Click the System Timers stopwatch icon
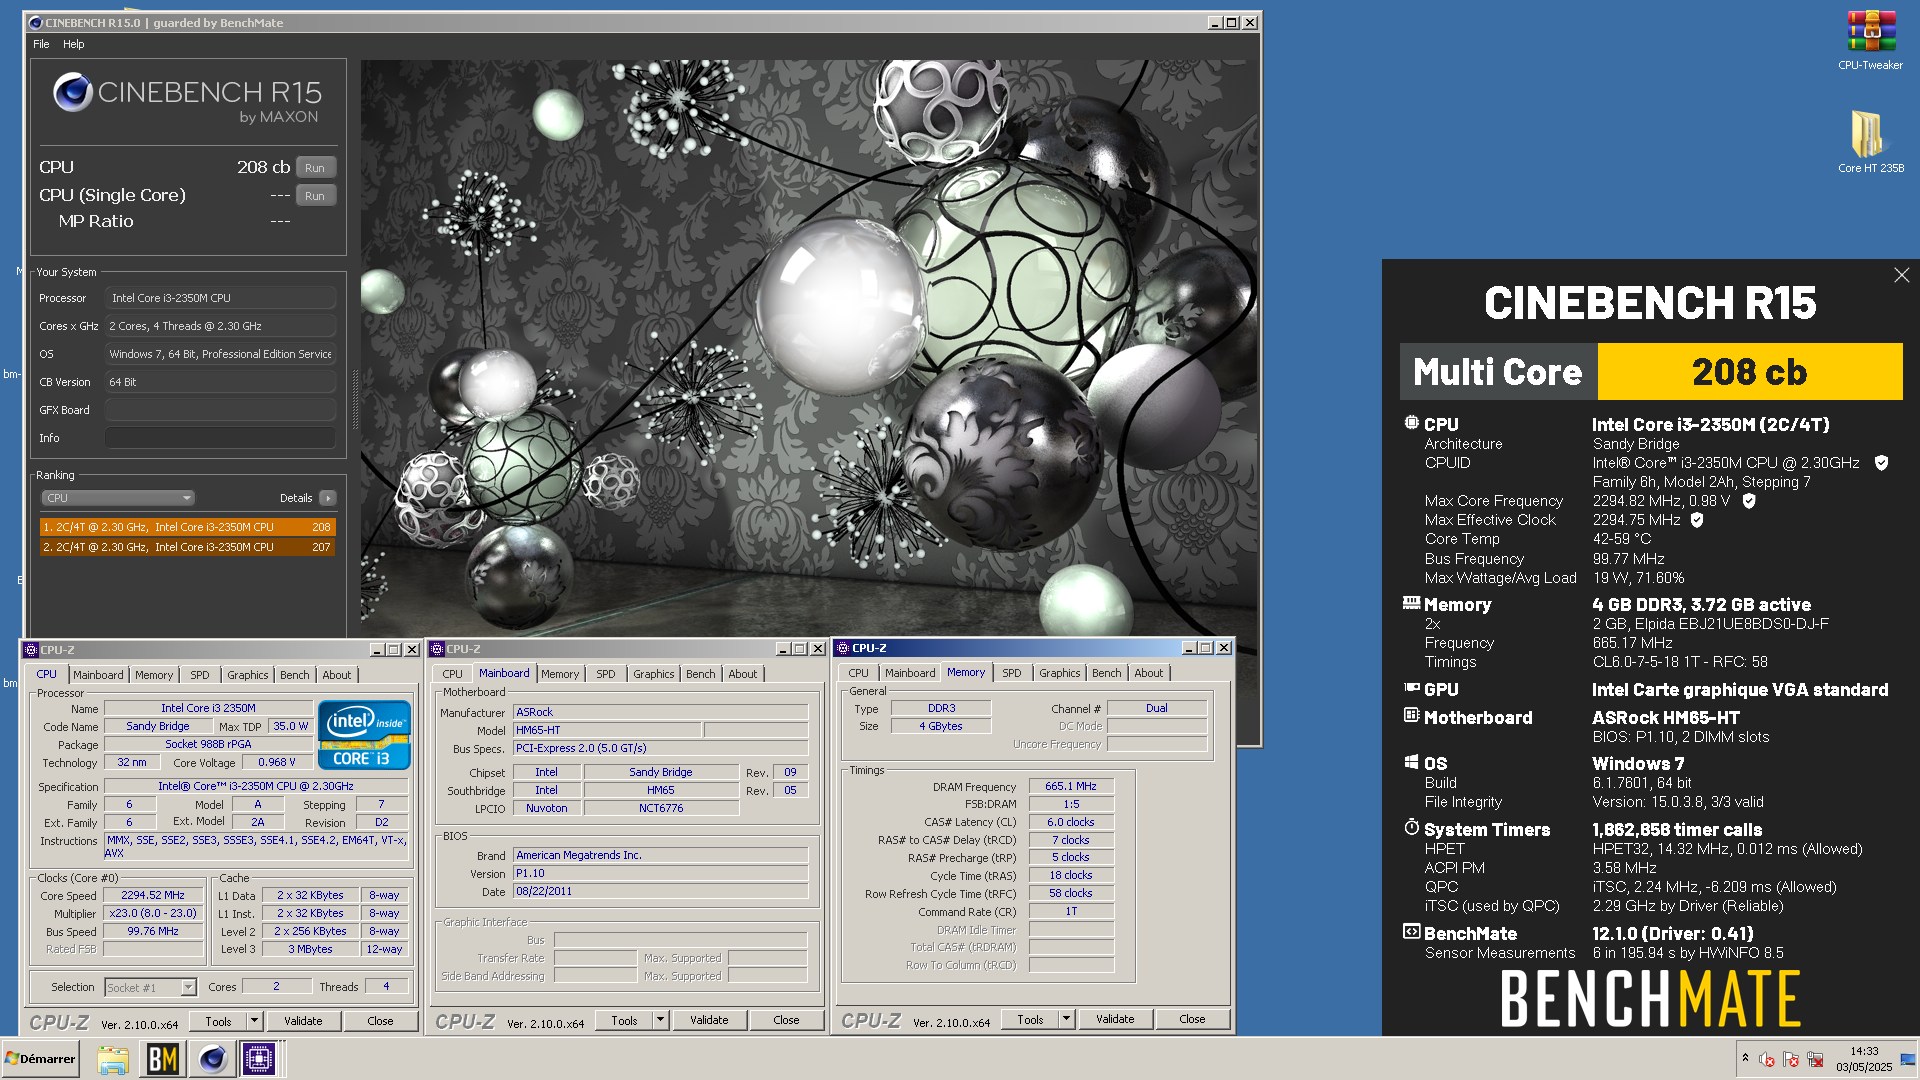The width and height of the screenshot is (1920, 1080). 1411,827
